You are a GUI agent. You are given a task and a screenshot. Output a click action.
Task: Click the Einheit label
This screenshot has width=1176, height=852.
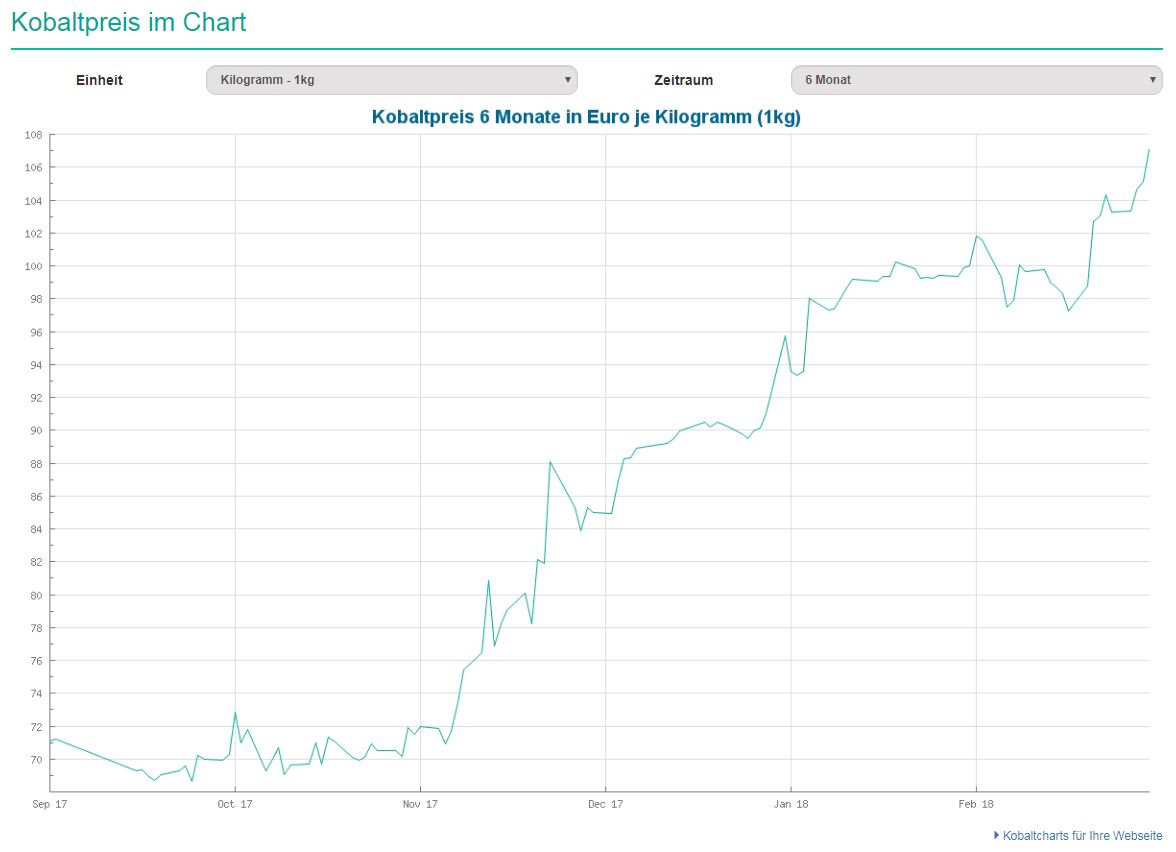[x=99, y=80]
